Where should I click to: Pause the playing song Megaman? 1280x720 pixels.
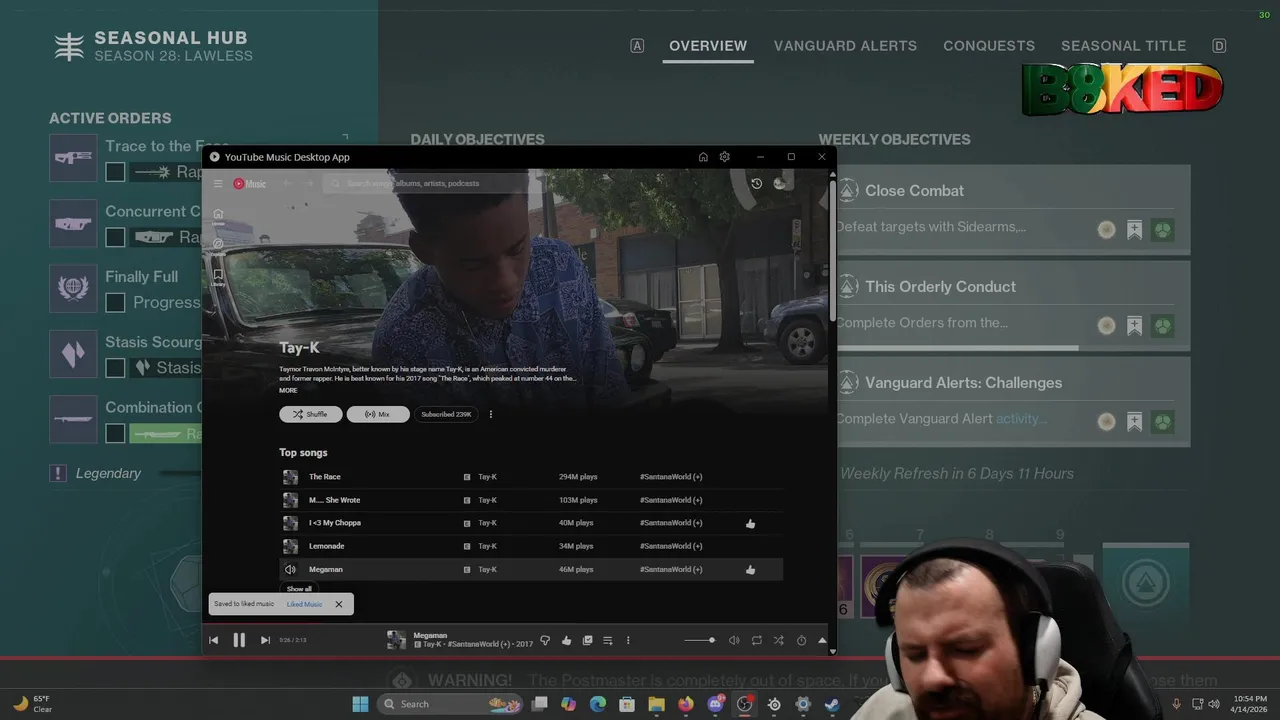239,640
